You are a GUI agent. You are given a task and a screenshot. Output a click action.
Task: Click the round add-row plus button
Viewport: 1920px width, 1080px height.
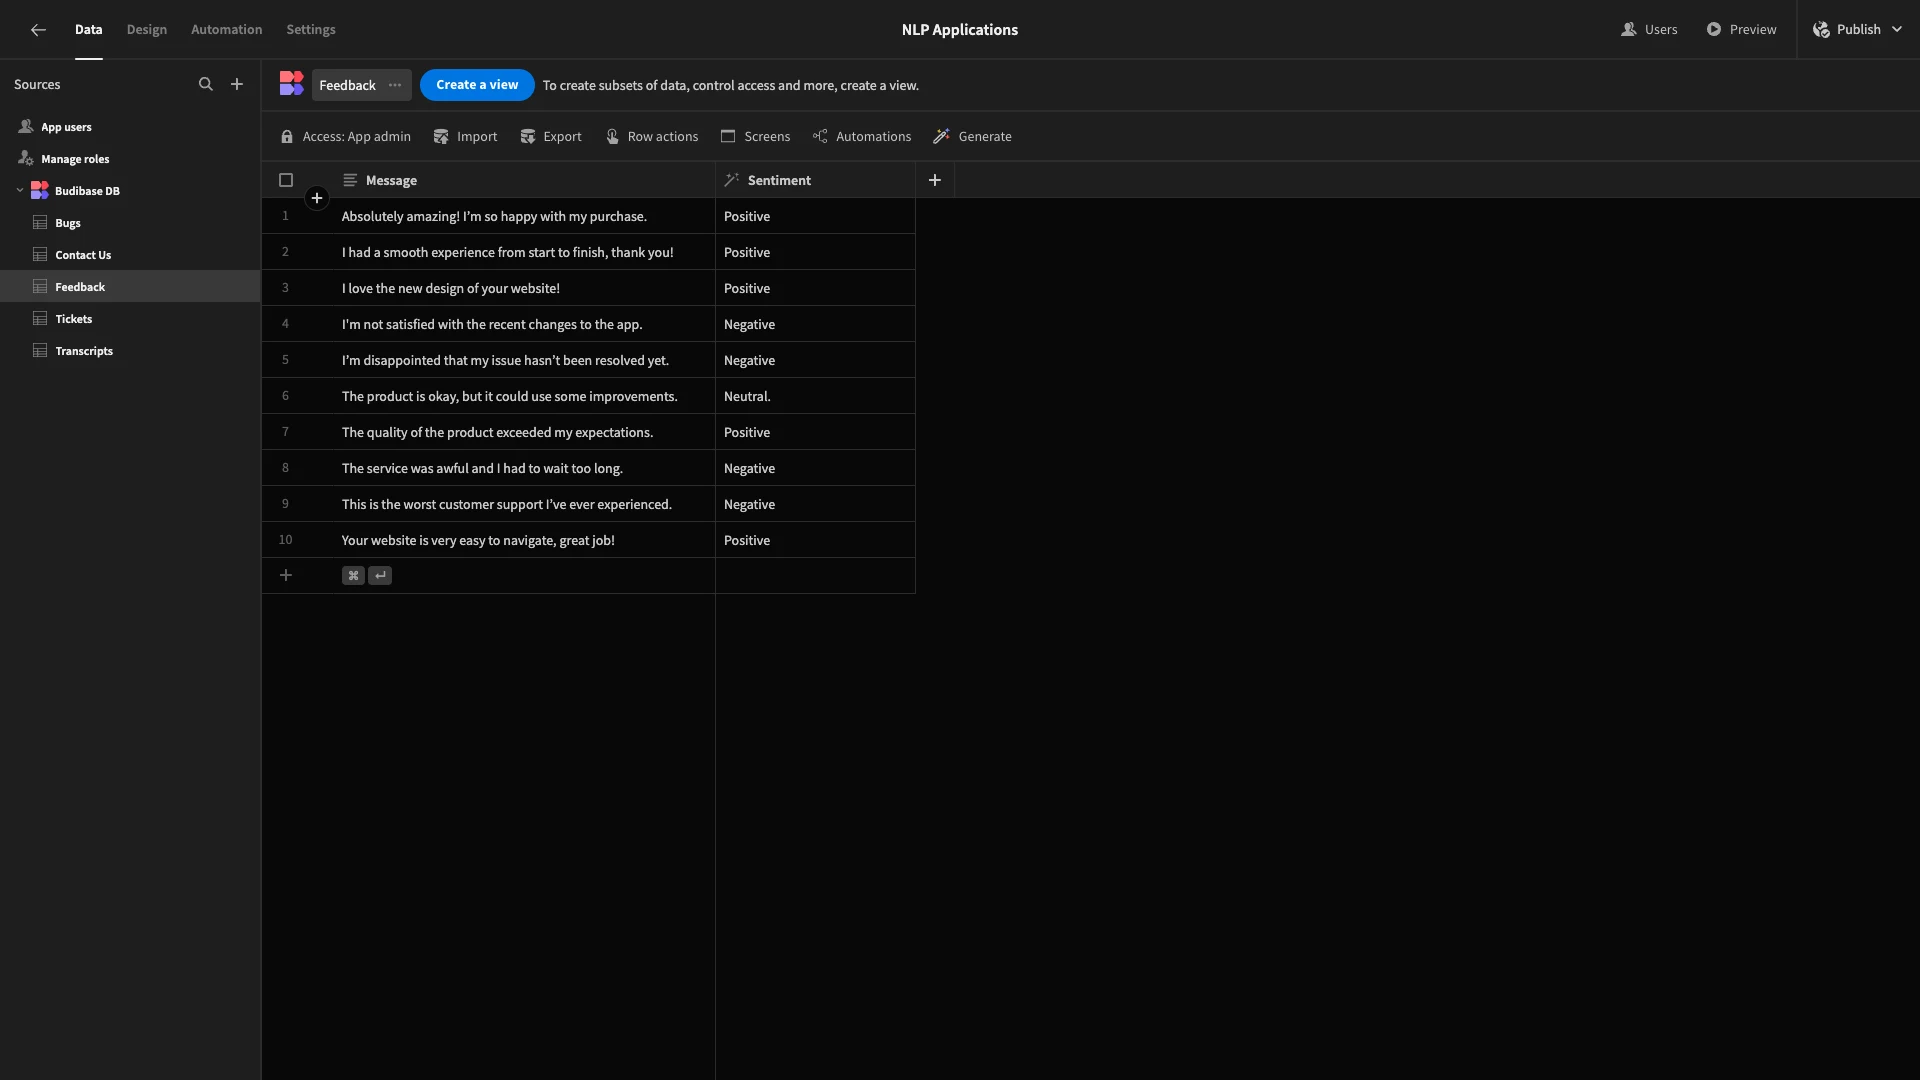pyautogui.click(x=317, y=198)
